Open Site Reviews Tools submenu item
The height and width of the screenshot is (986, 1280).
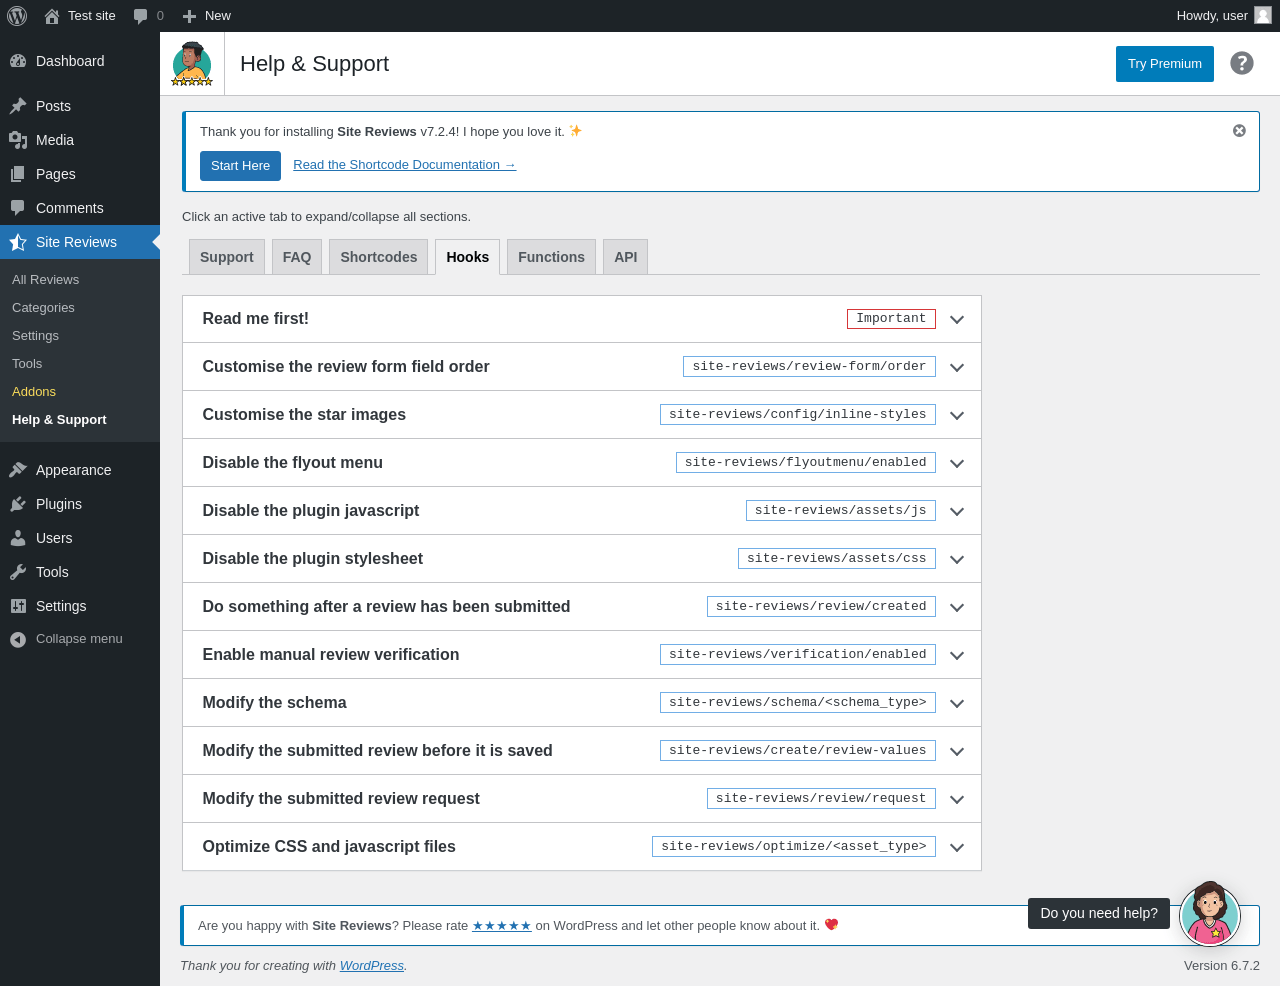pos(80,364)
